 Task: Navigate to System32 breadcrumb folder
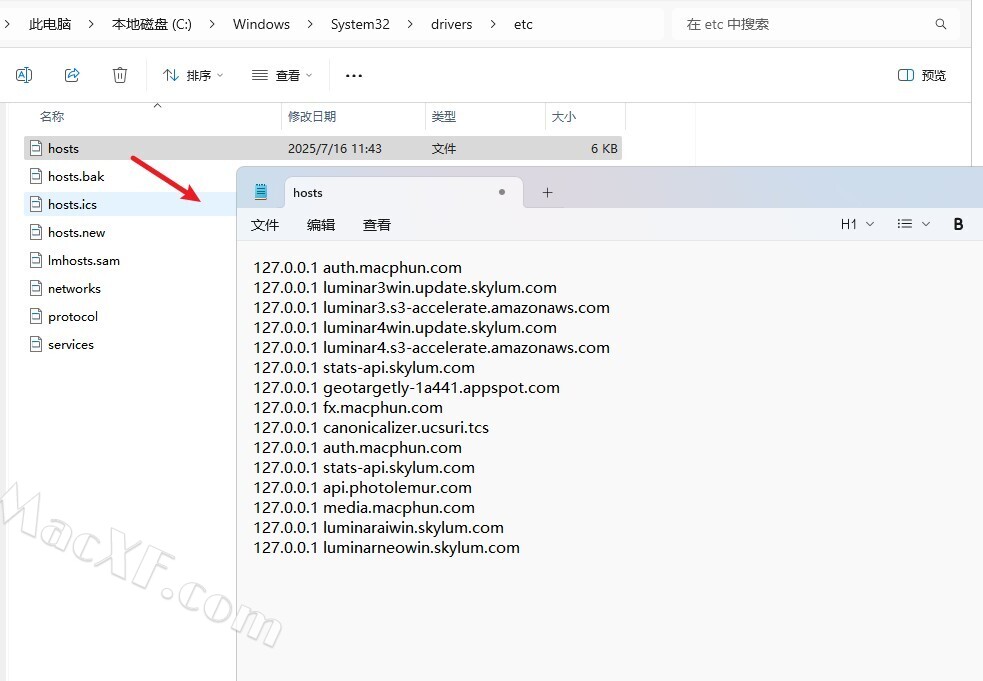coord(360,24)
